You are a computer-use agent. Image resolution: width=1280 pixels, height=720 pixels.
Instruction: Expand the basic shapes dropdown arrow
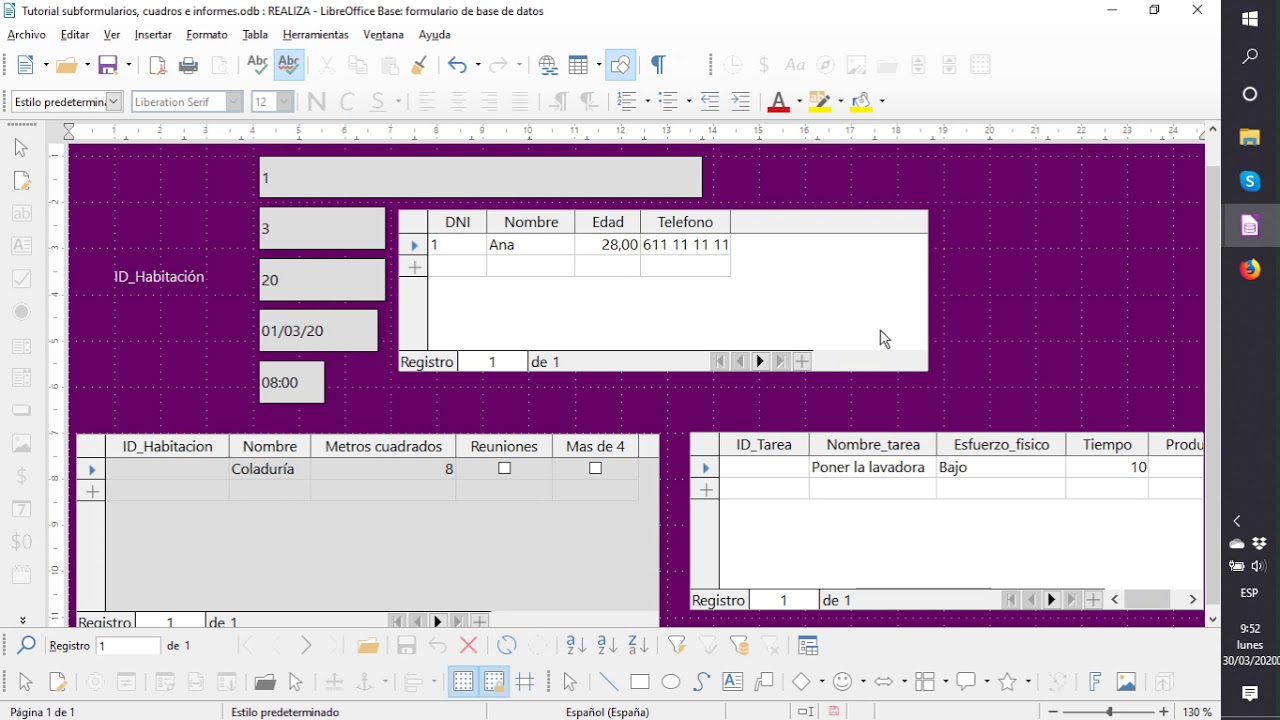(821, 682)
